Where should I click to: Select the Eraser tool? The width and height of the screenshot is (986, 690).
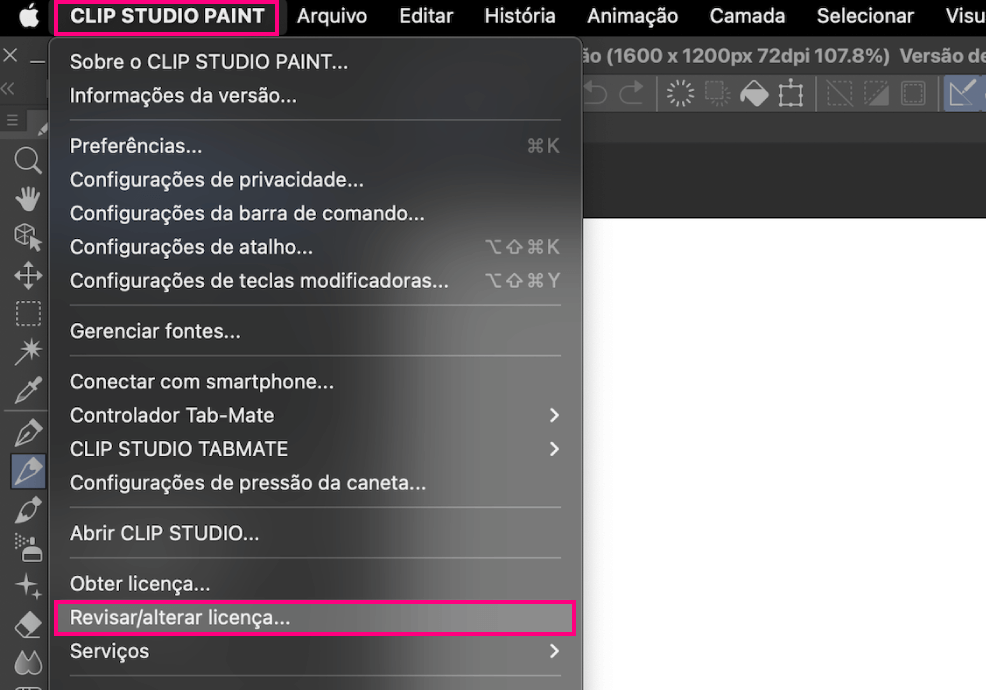click(28, 624)
